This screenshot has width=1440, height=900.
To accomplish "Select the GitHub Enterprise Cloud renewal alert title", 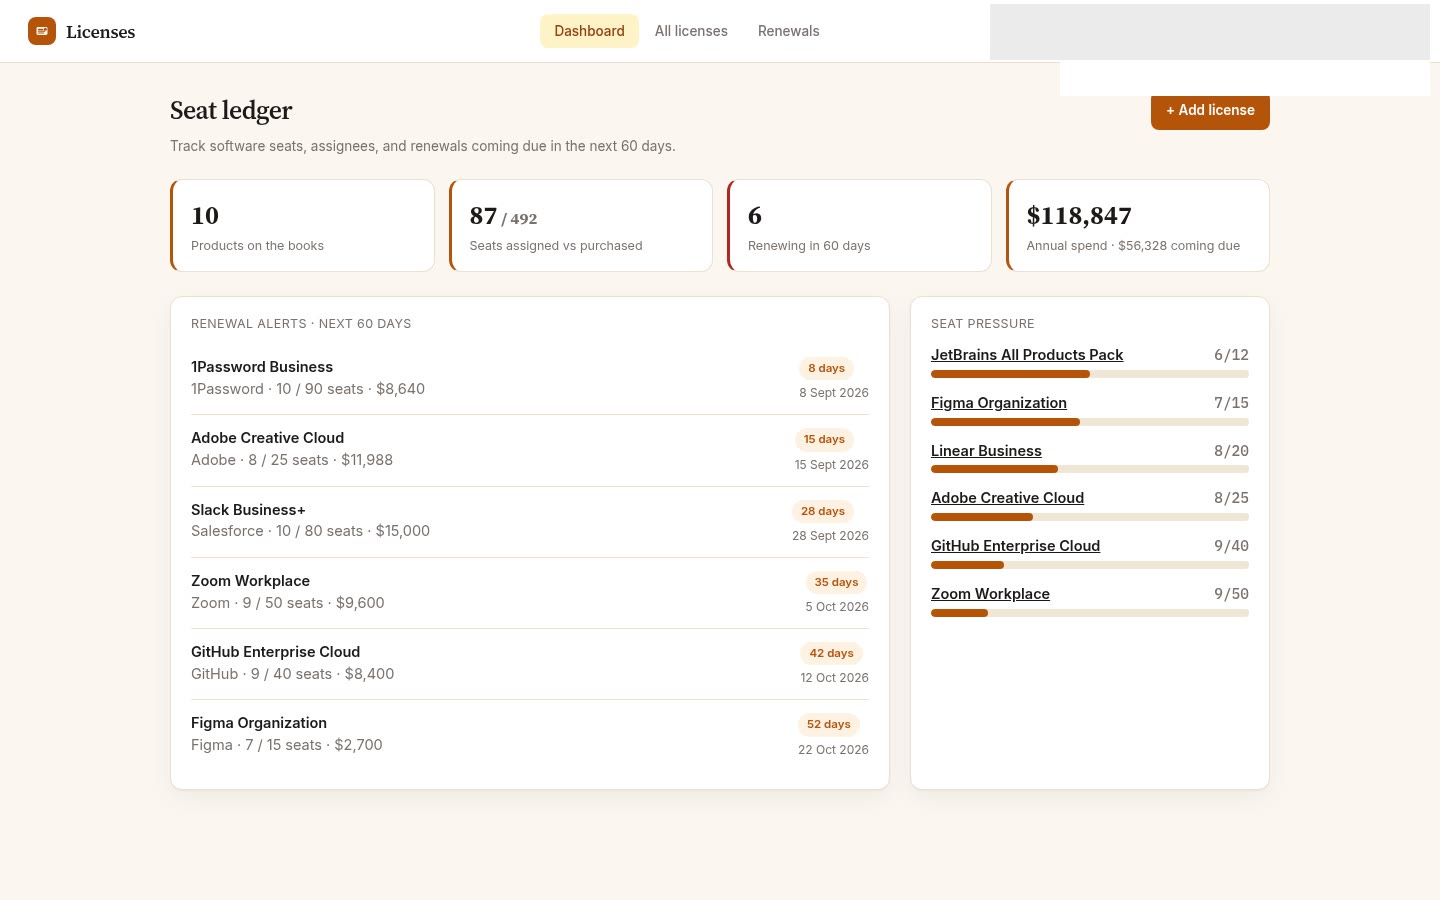I will coord(275,652).
